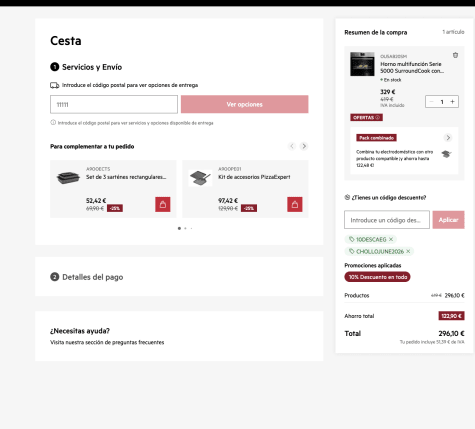Increase the oven quantity with the plus button
Viewport: 475px width, 429px height.
[452, 102]
